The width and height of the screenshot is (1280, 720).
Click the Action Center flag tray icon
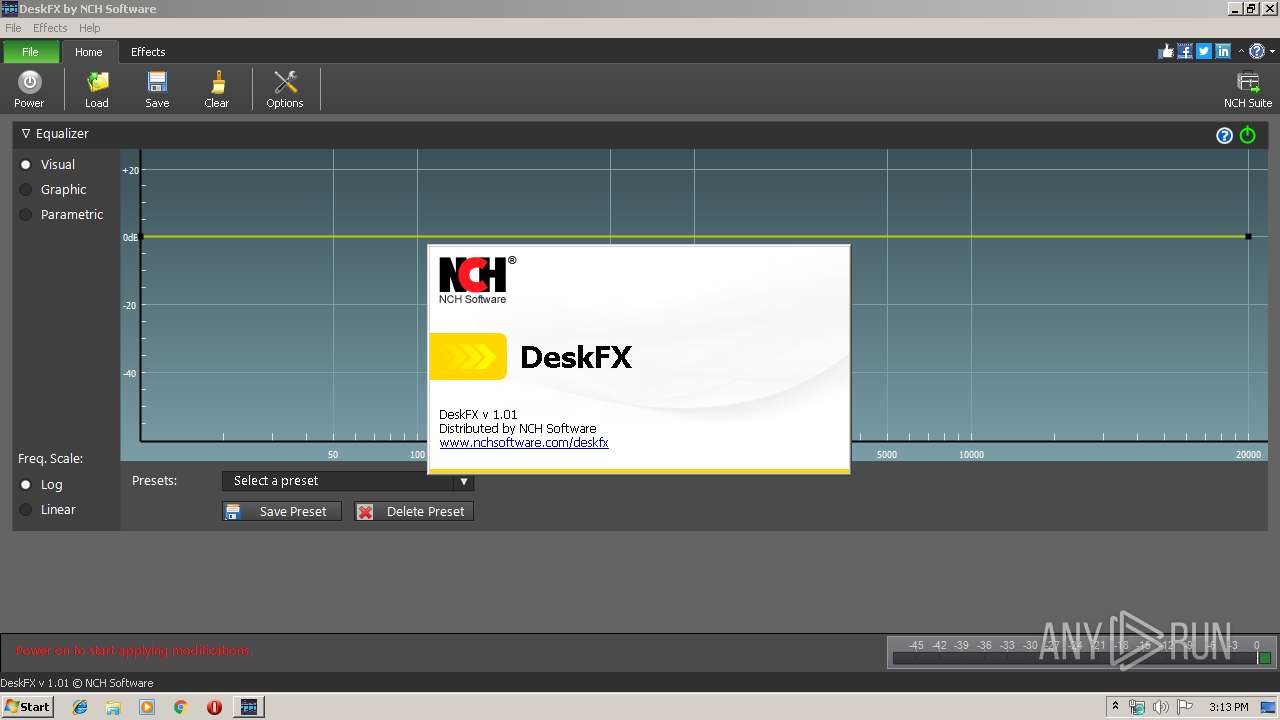(1184, 707)
